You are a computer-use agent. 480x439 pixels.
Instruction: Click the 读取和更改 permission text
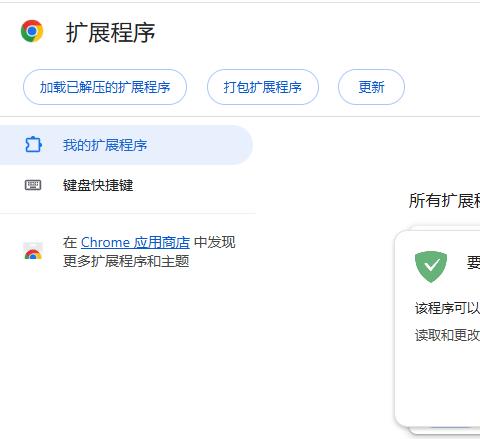point(447,335)
